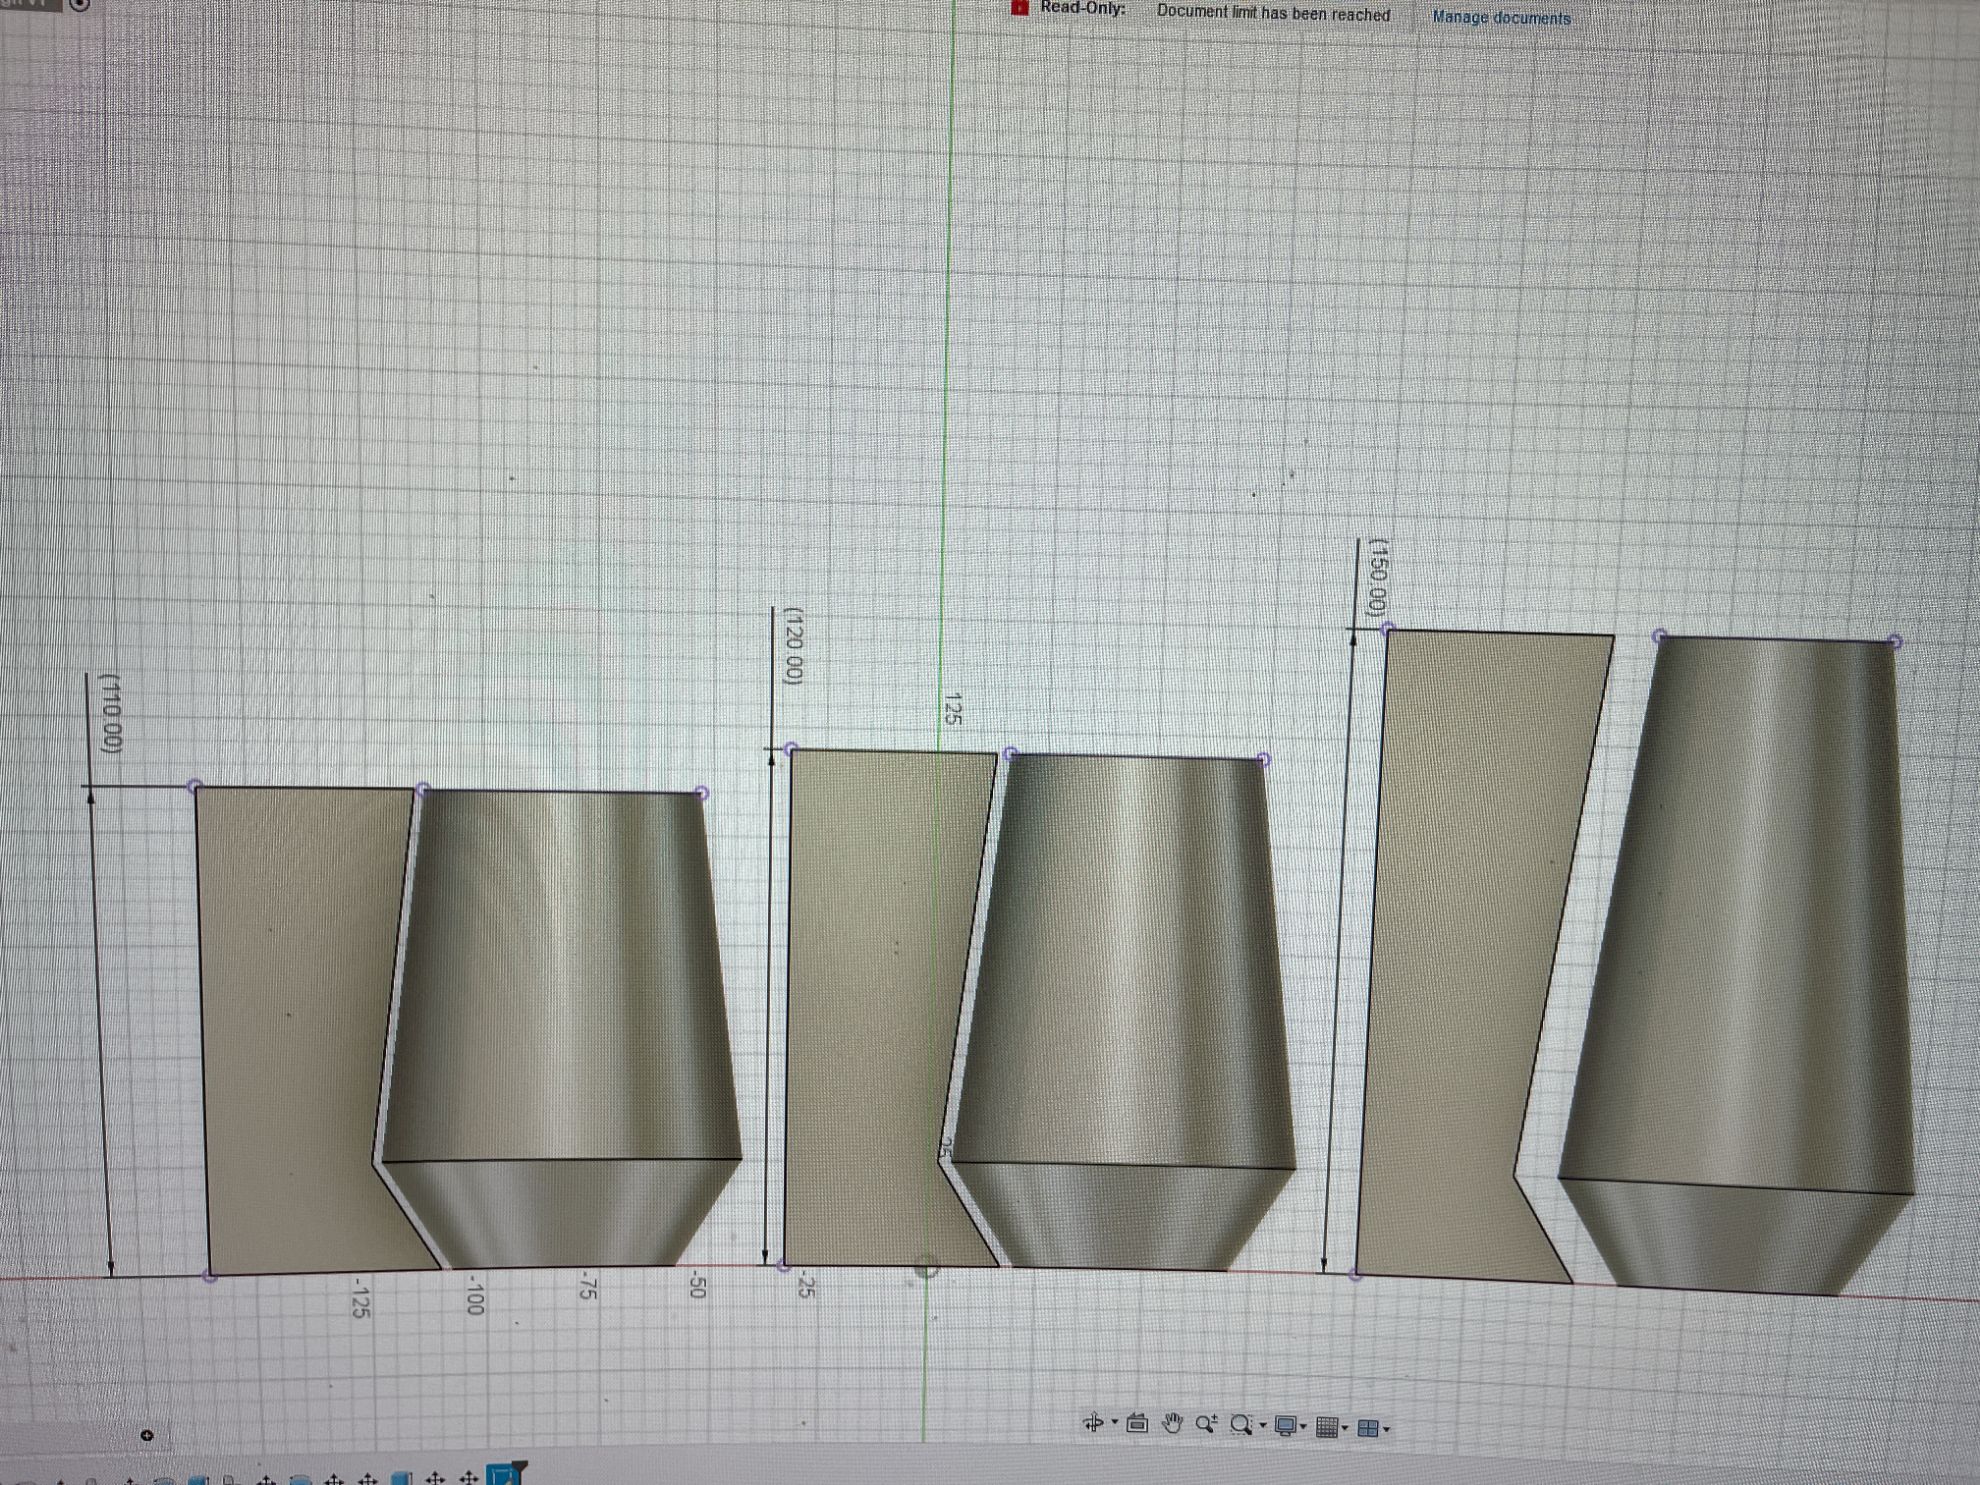Click the Document limit has been reached text

coord(1273,14)
